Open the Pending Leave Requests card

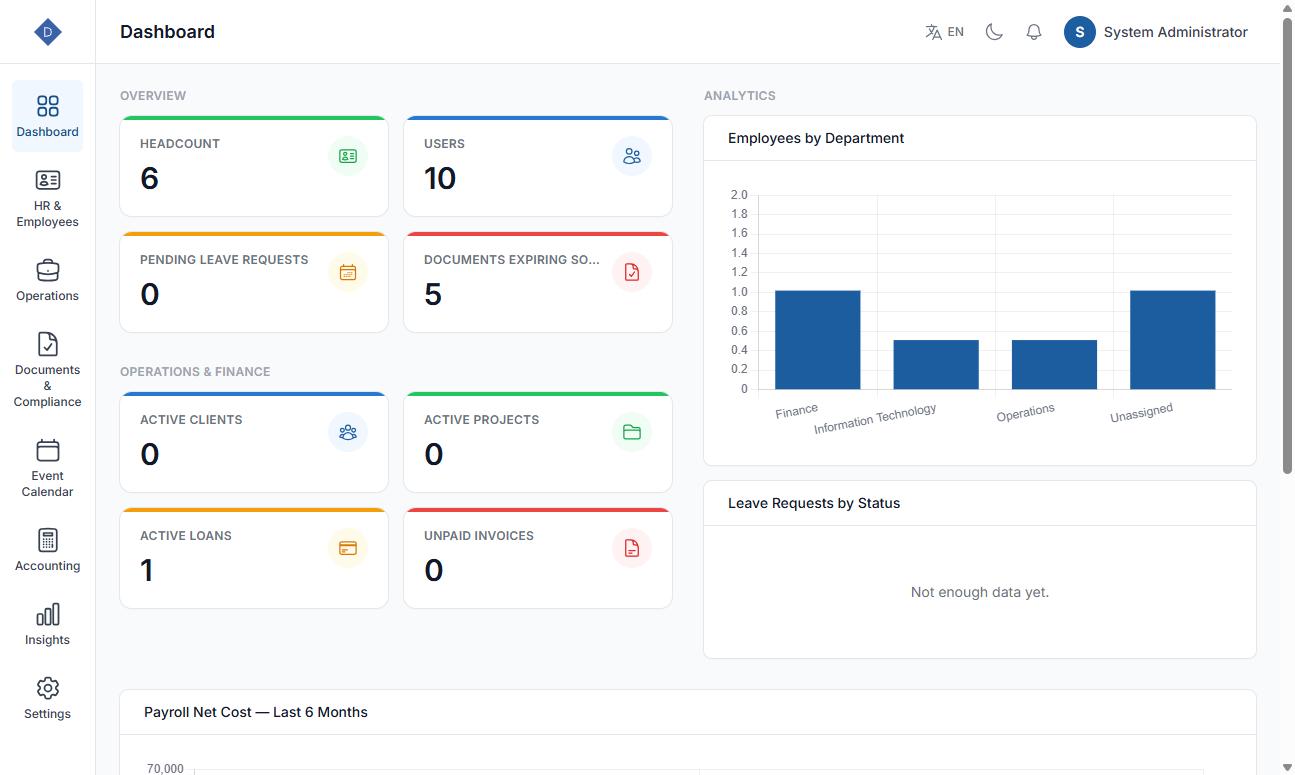coord(254,282)
